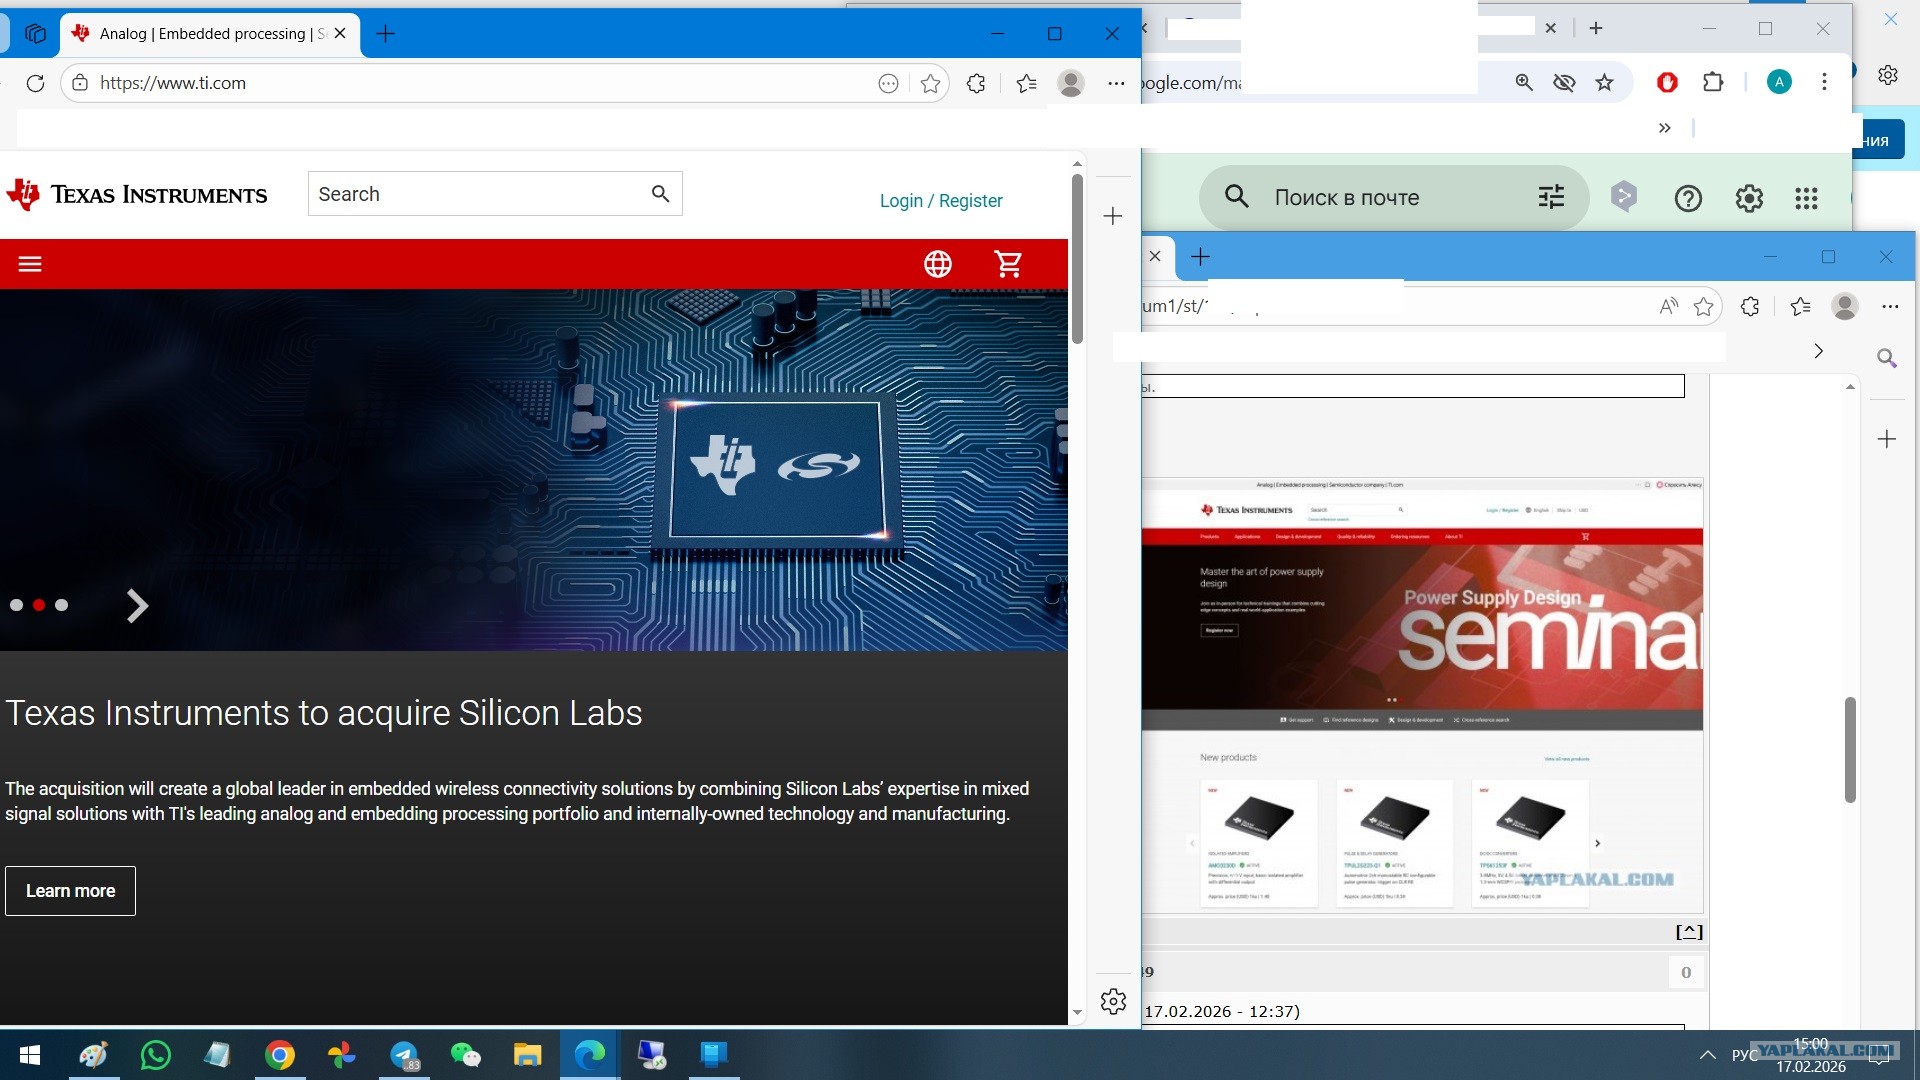Open Telegram from the taskbar

[404, 1055]
